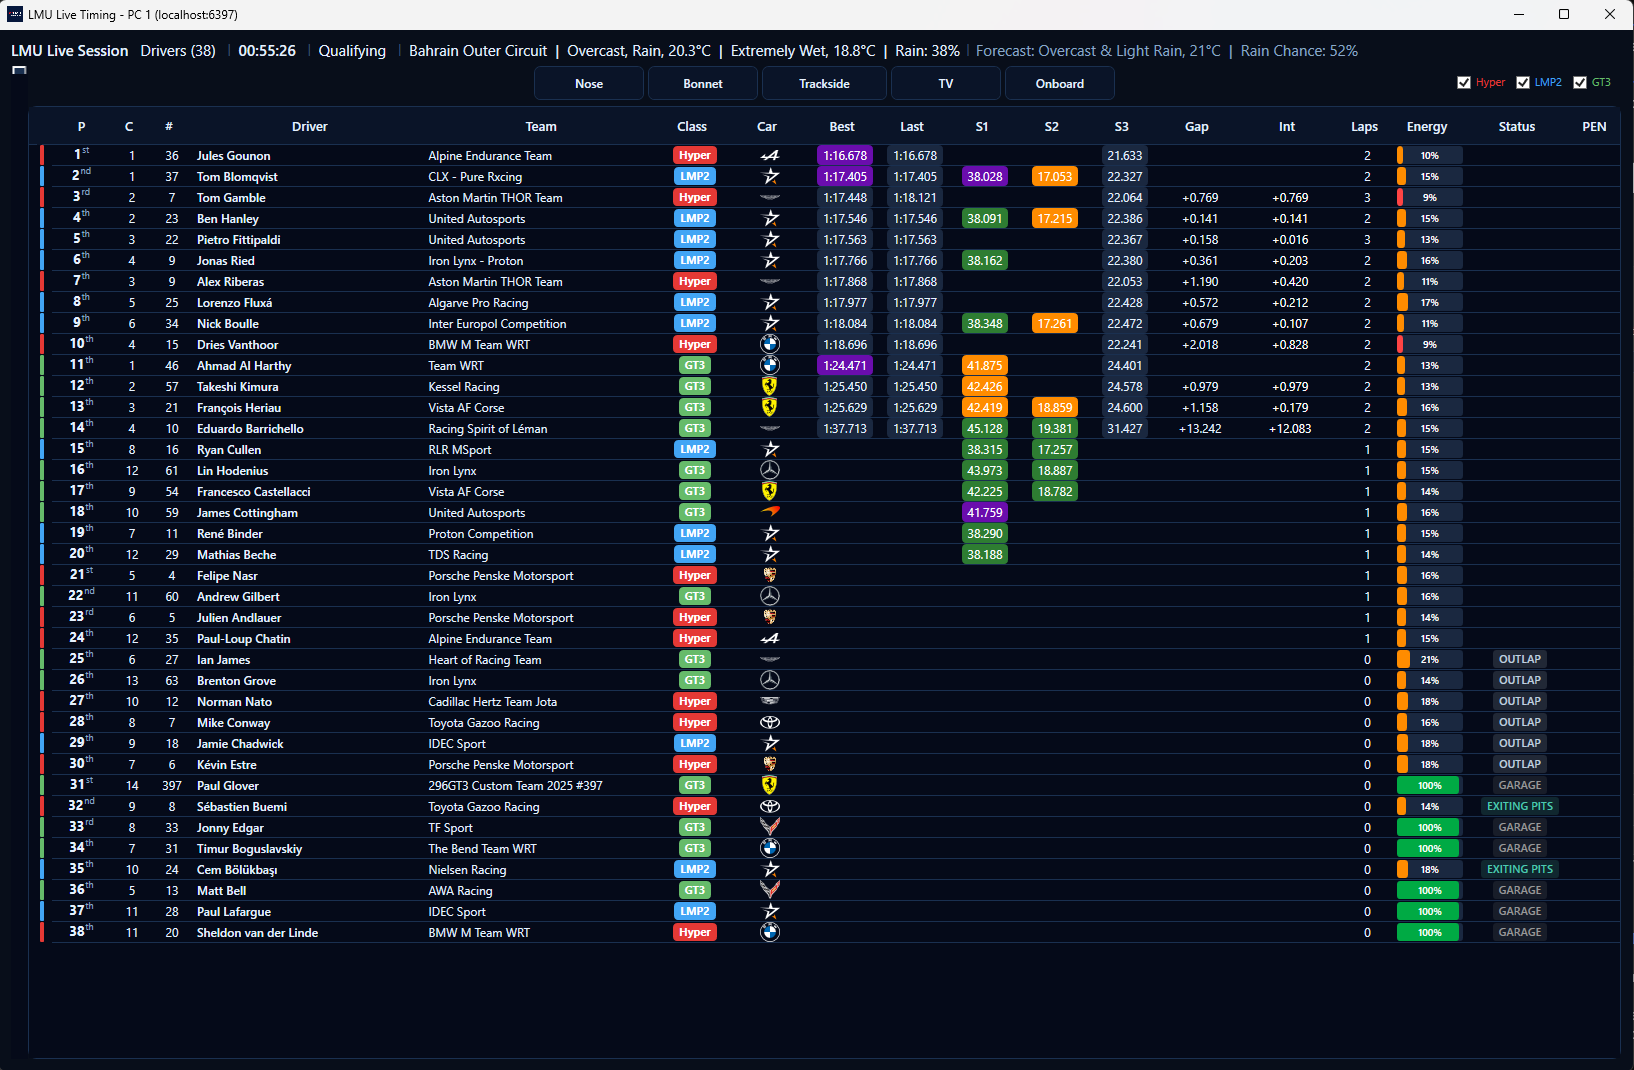This screenshot has height=1070, width=1634.
Task: Click the Sort by Class column header
Action: pos(692,127)
